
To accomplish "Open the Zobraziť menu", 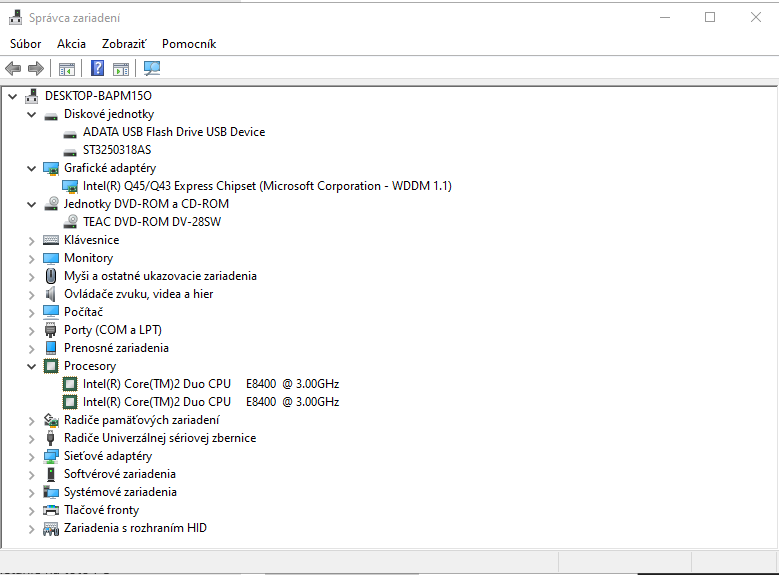I will click(124, 44).
